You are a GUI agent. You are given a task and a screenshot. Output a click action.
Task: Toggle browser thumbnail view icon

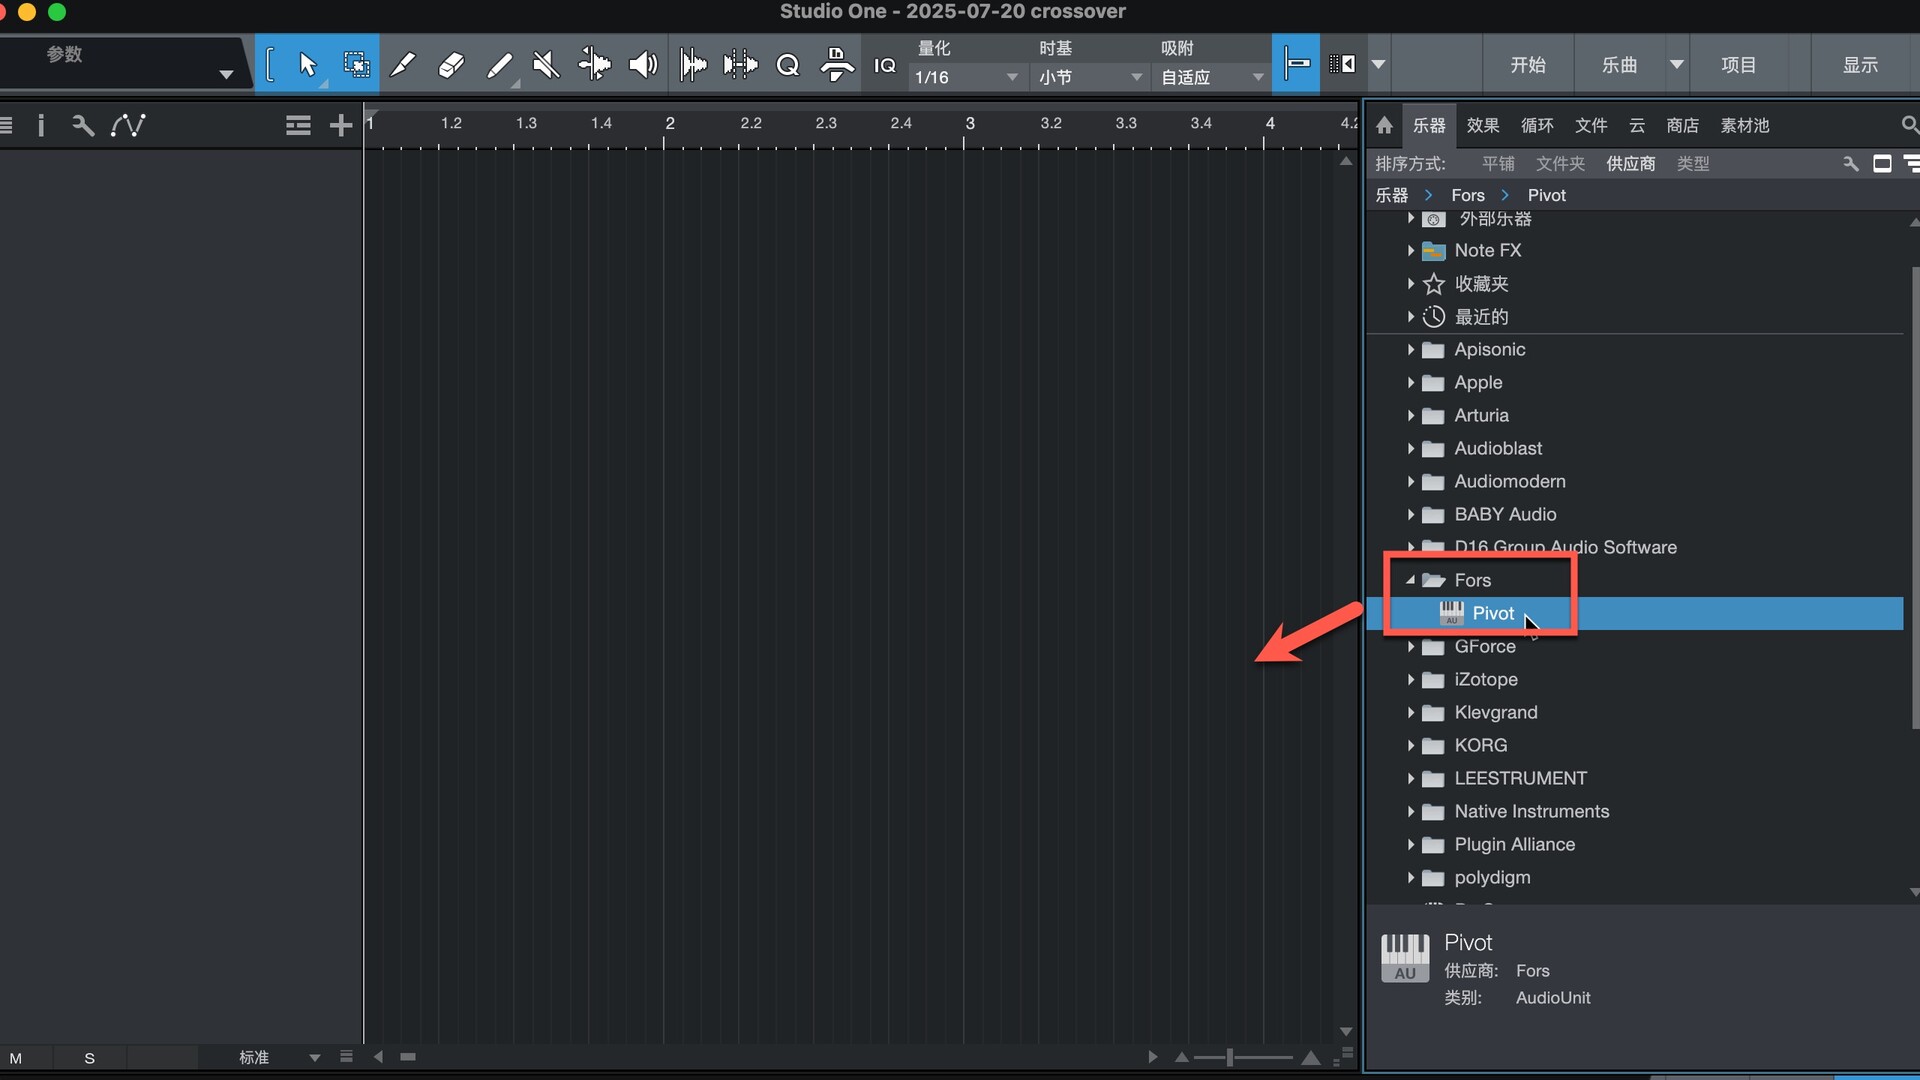tap(1882, 163)
